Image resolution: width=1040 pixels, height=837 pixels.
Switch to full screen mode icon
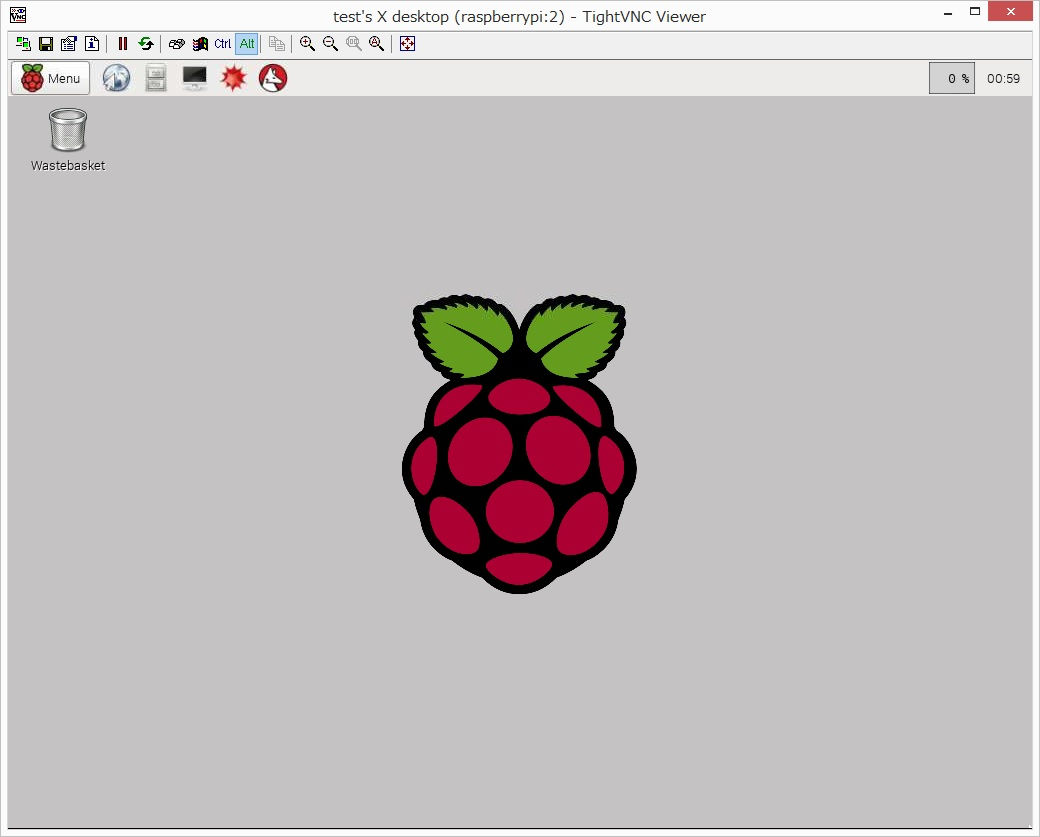pos(408,44)
